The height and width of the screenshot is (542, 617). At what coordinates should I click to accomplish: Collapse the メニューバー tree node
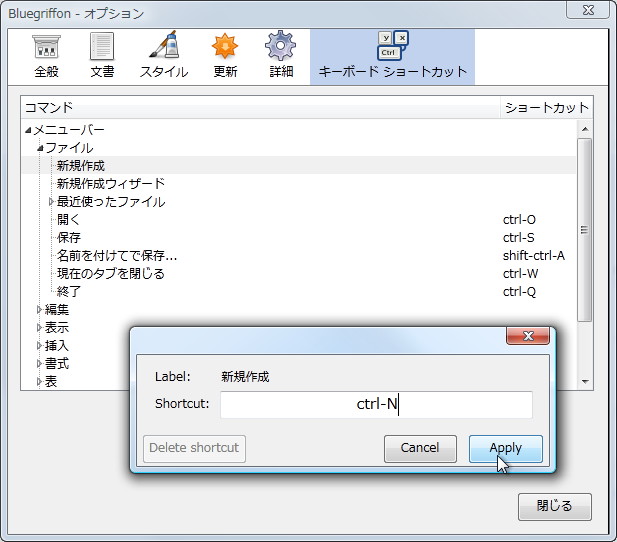click(x=28, y=130)
